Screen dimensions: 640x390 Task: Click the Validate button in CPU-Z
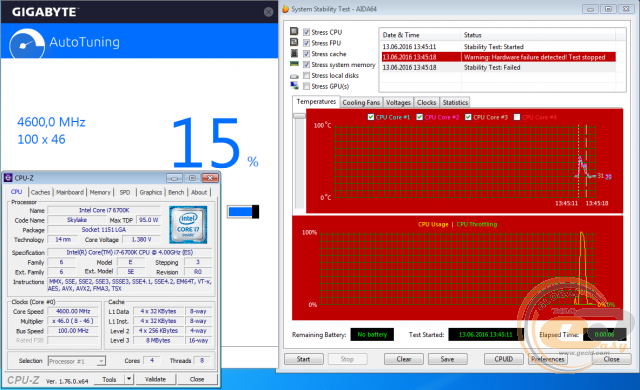[156, 379]
